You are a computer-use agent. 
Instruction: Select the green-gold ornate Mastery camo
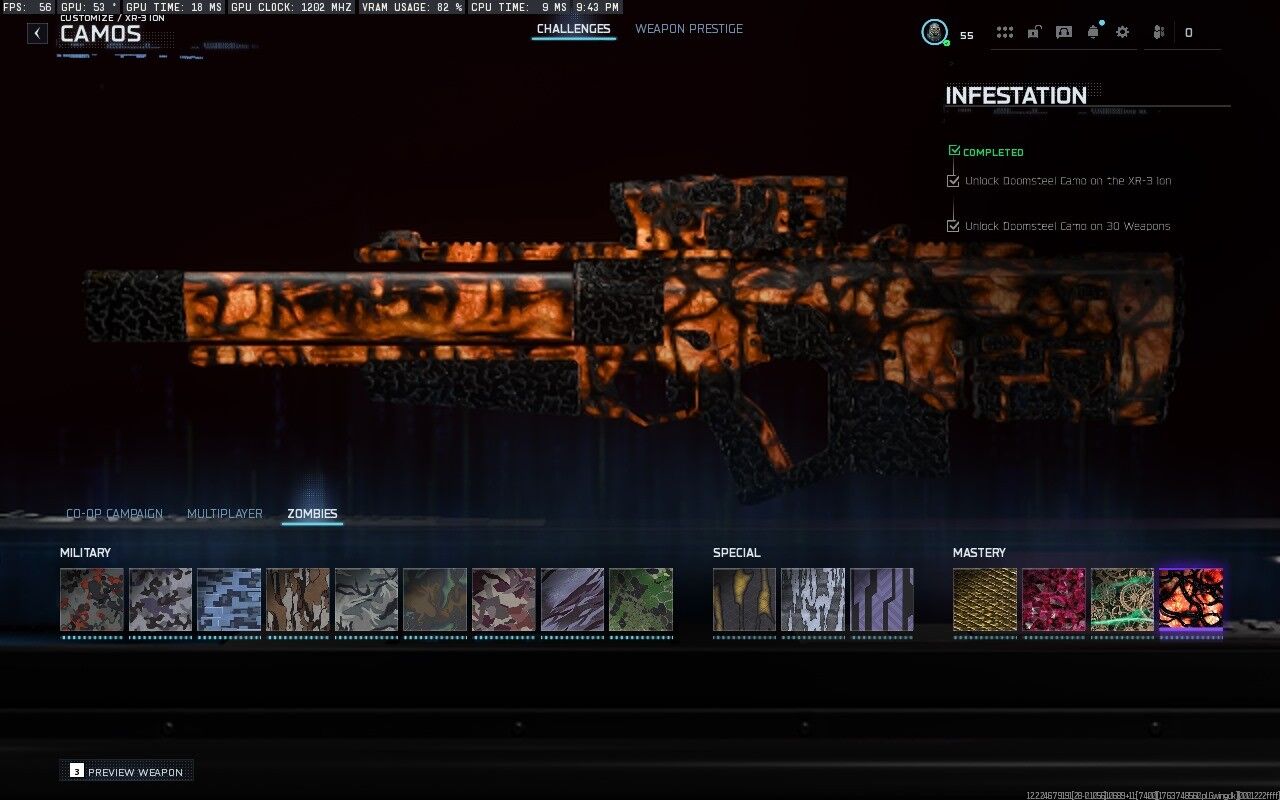pyautogui.click(x=1122, y=600)
